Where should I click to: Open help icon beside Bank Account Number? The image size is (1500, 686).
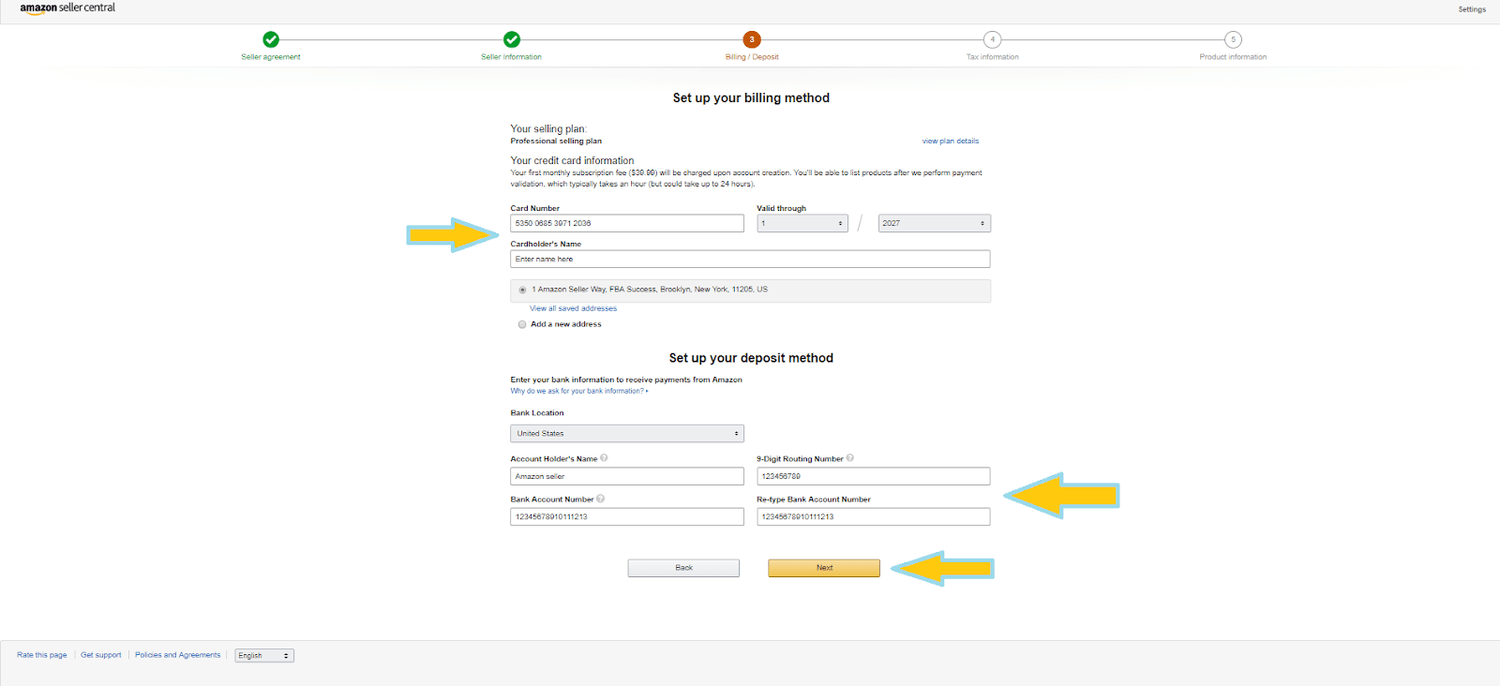600,498
